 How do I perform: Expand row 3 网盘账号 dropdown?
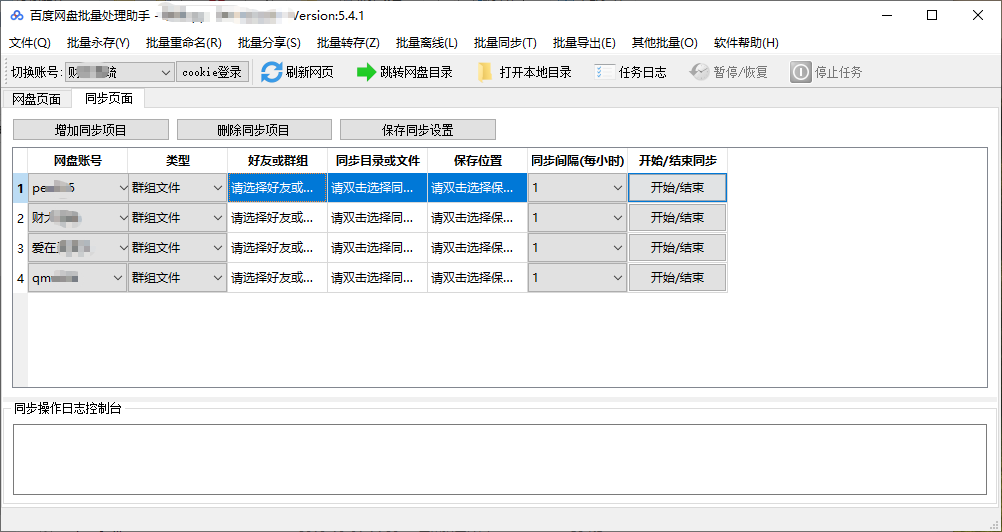[78, 248]
